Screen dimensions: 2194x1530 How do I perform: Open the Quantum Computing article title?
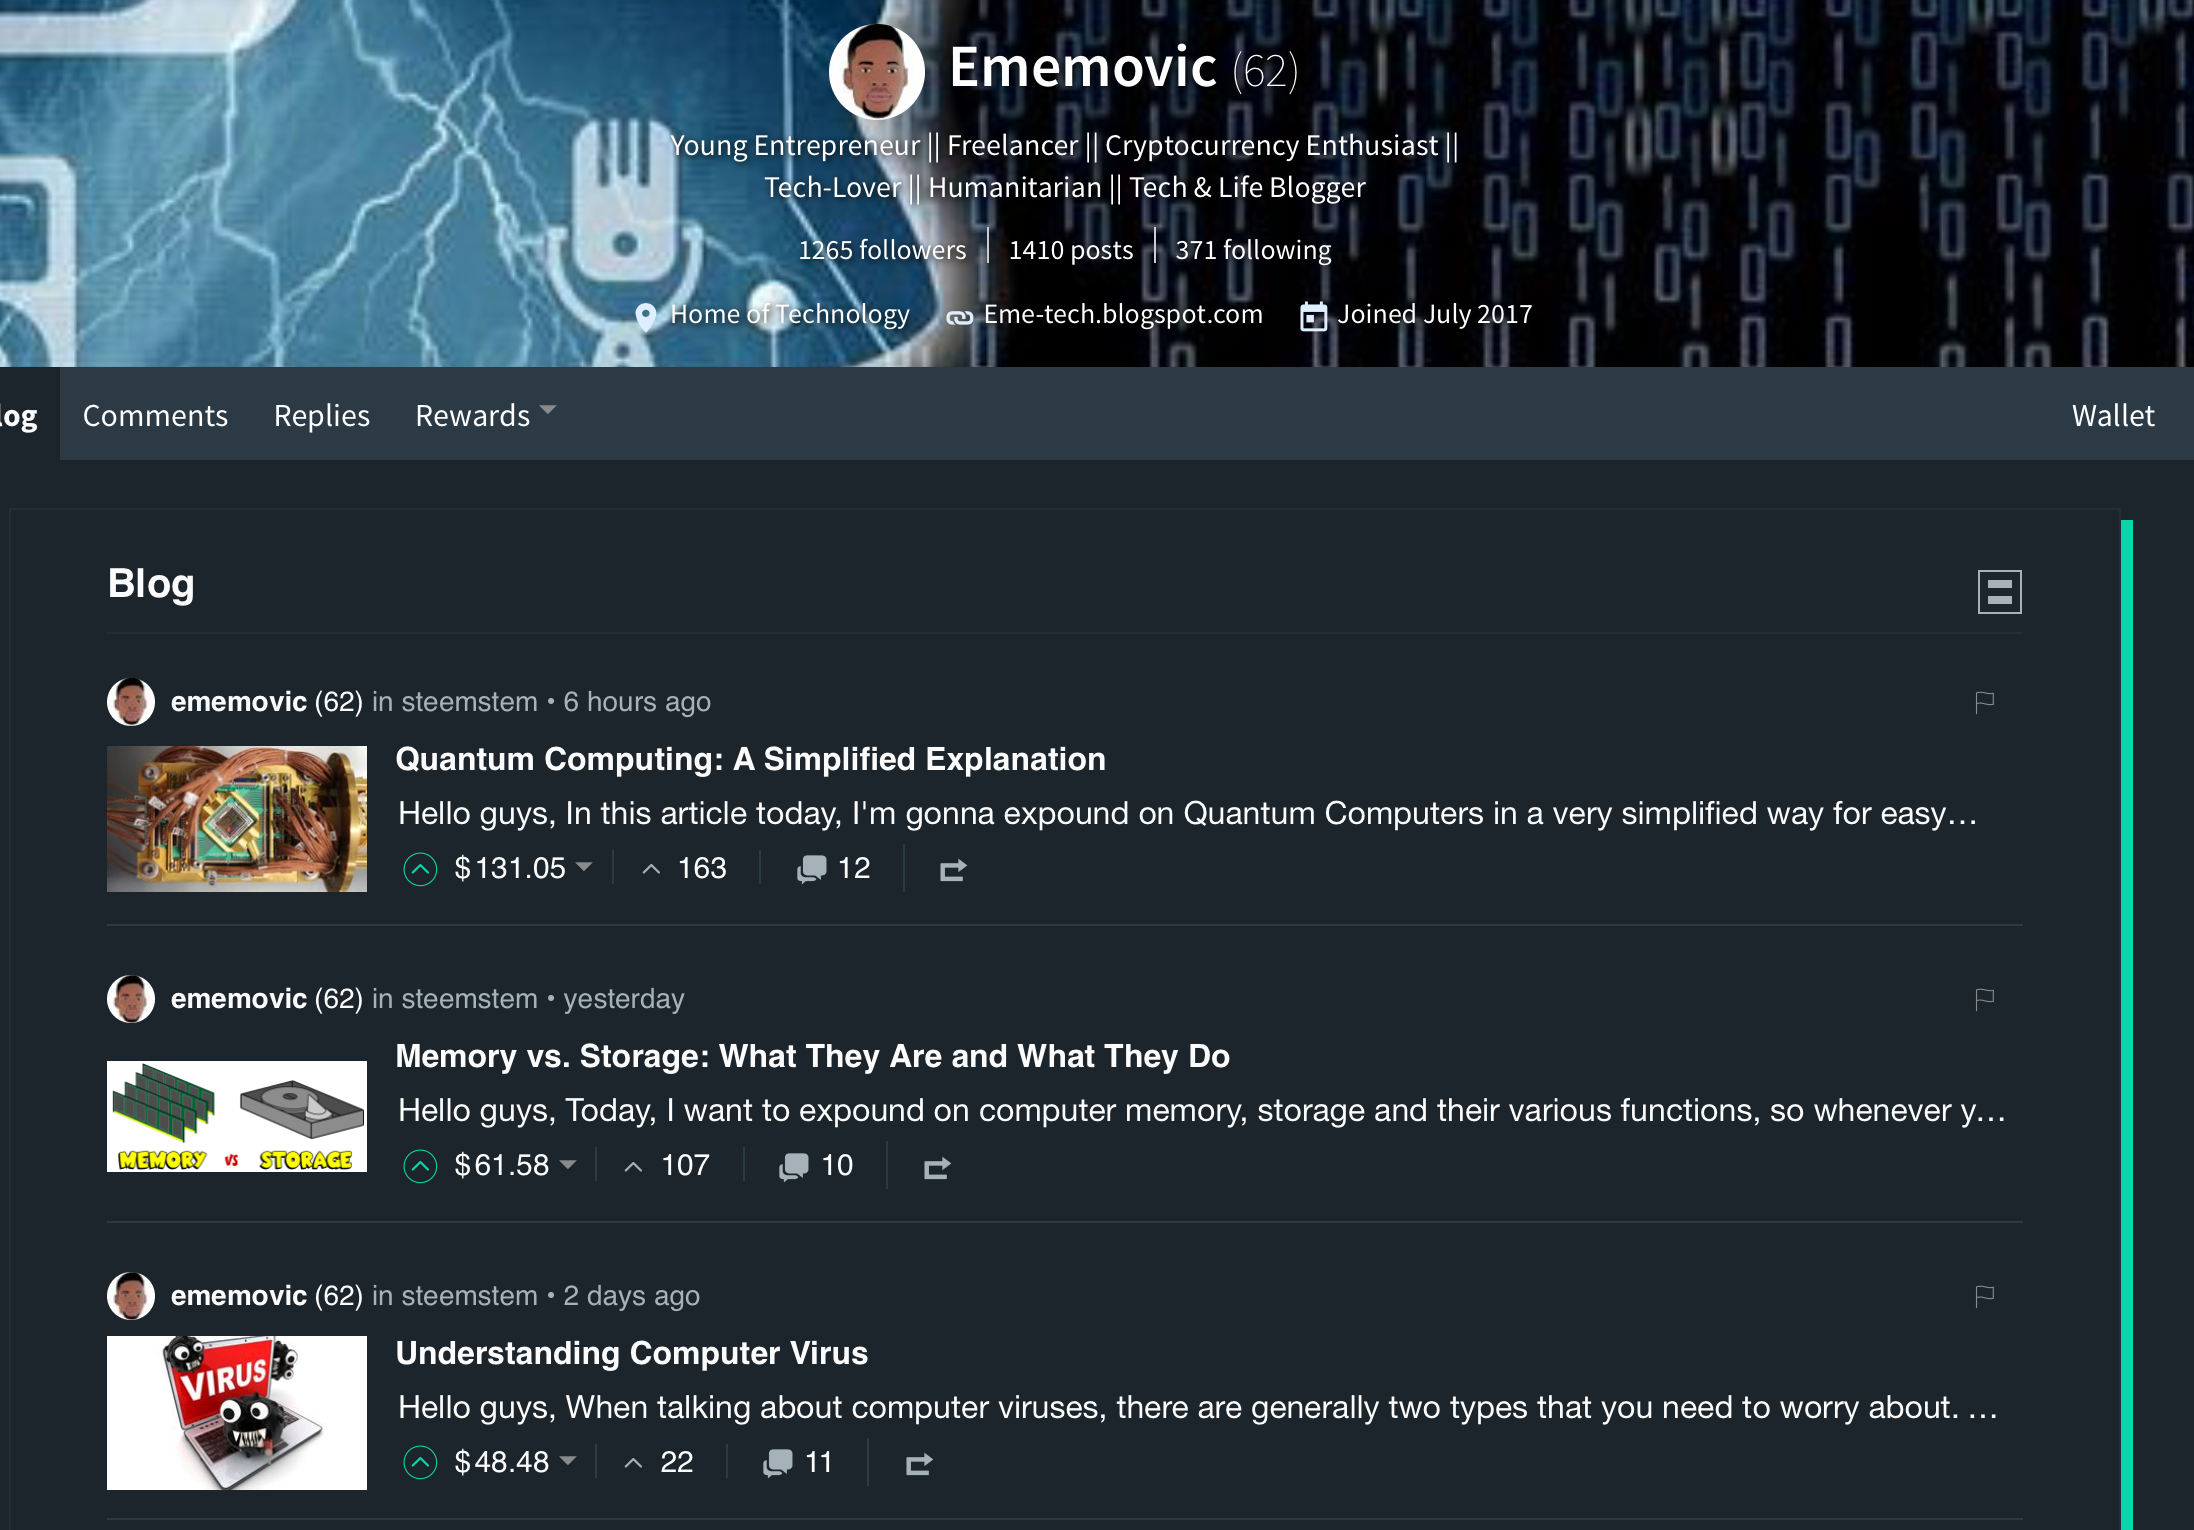pos(750,759)
